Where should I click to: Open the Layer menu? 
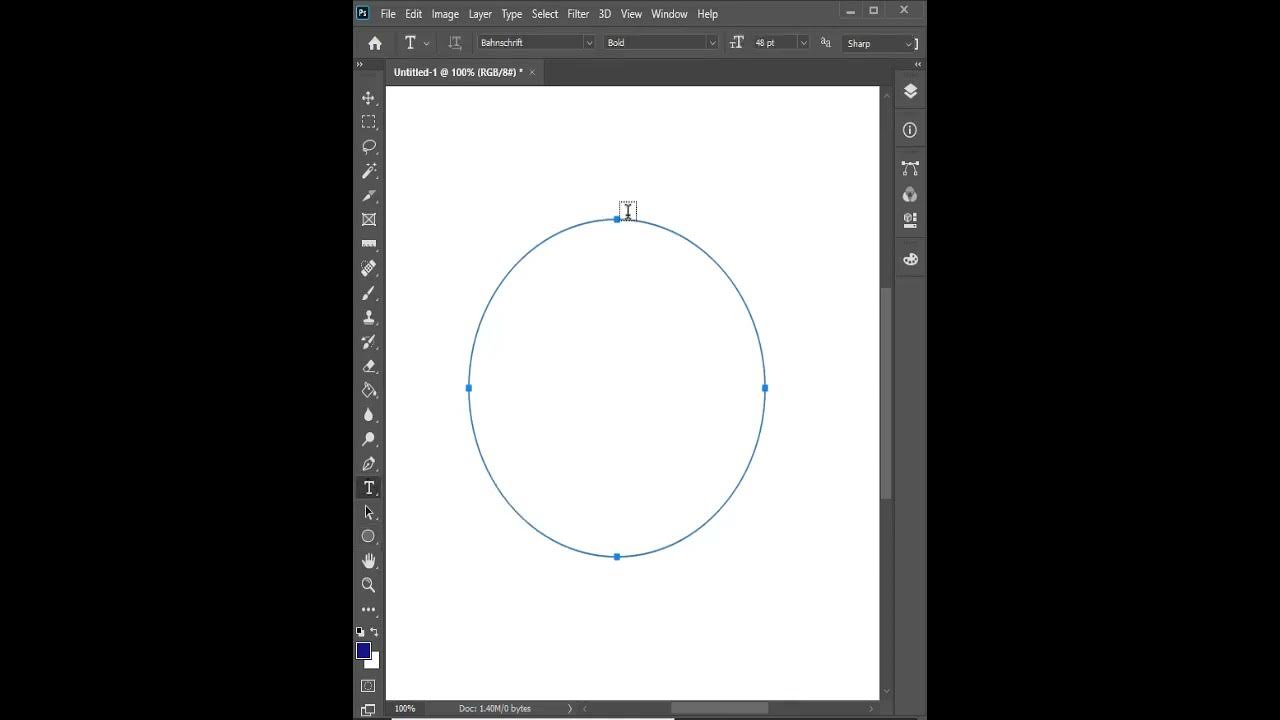click(x=480, y=14)
